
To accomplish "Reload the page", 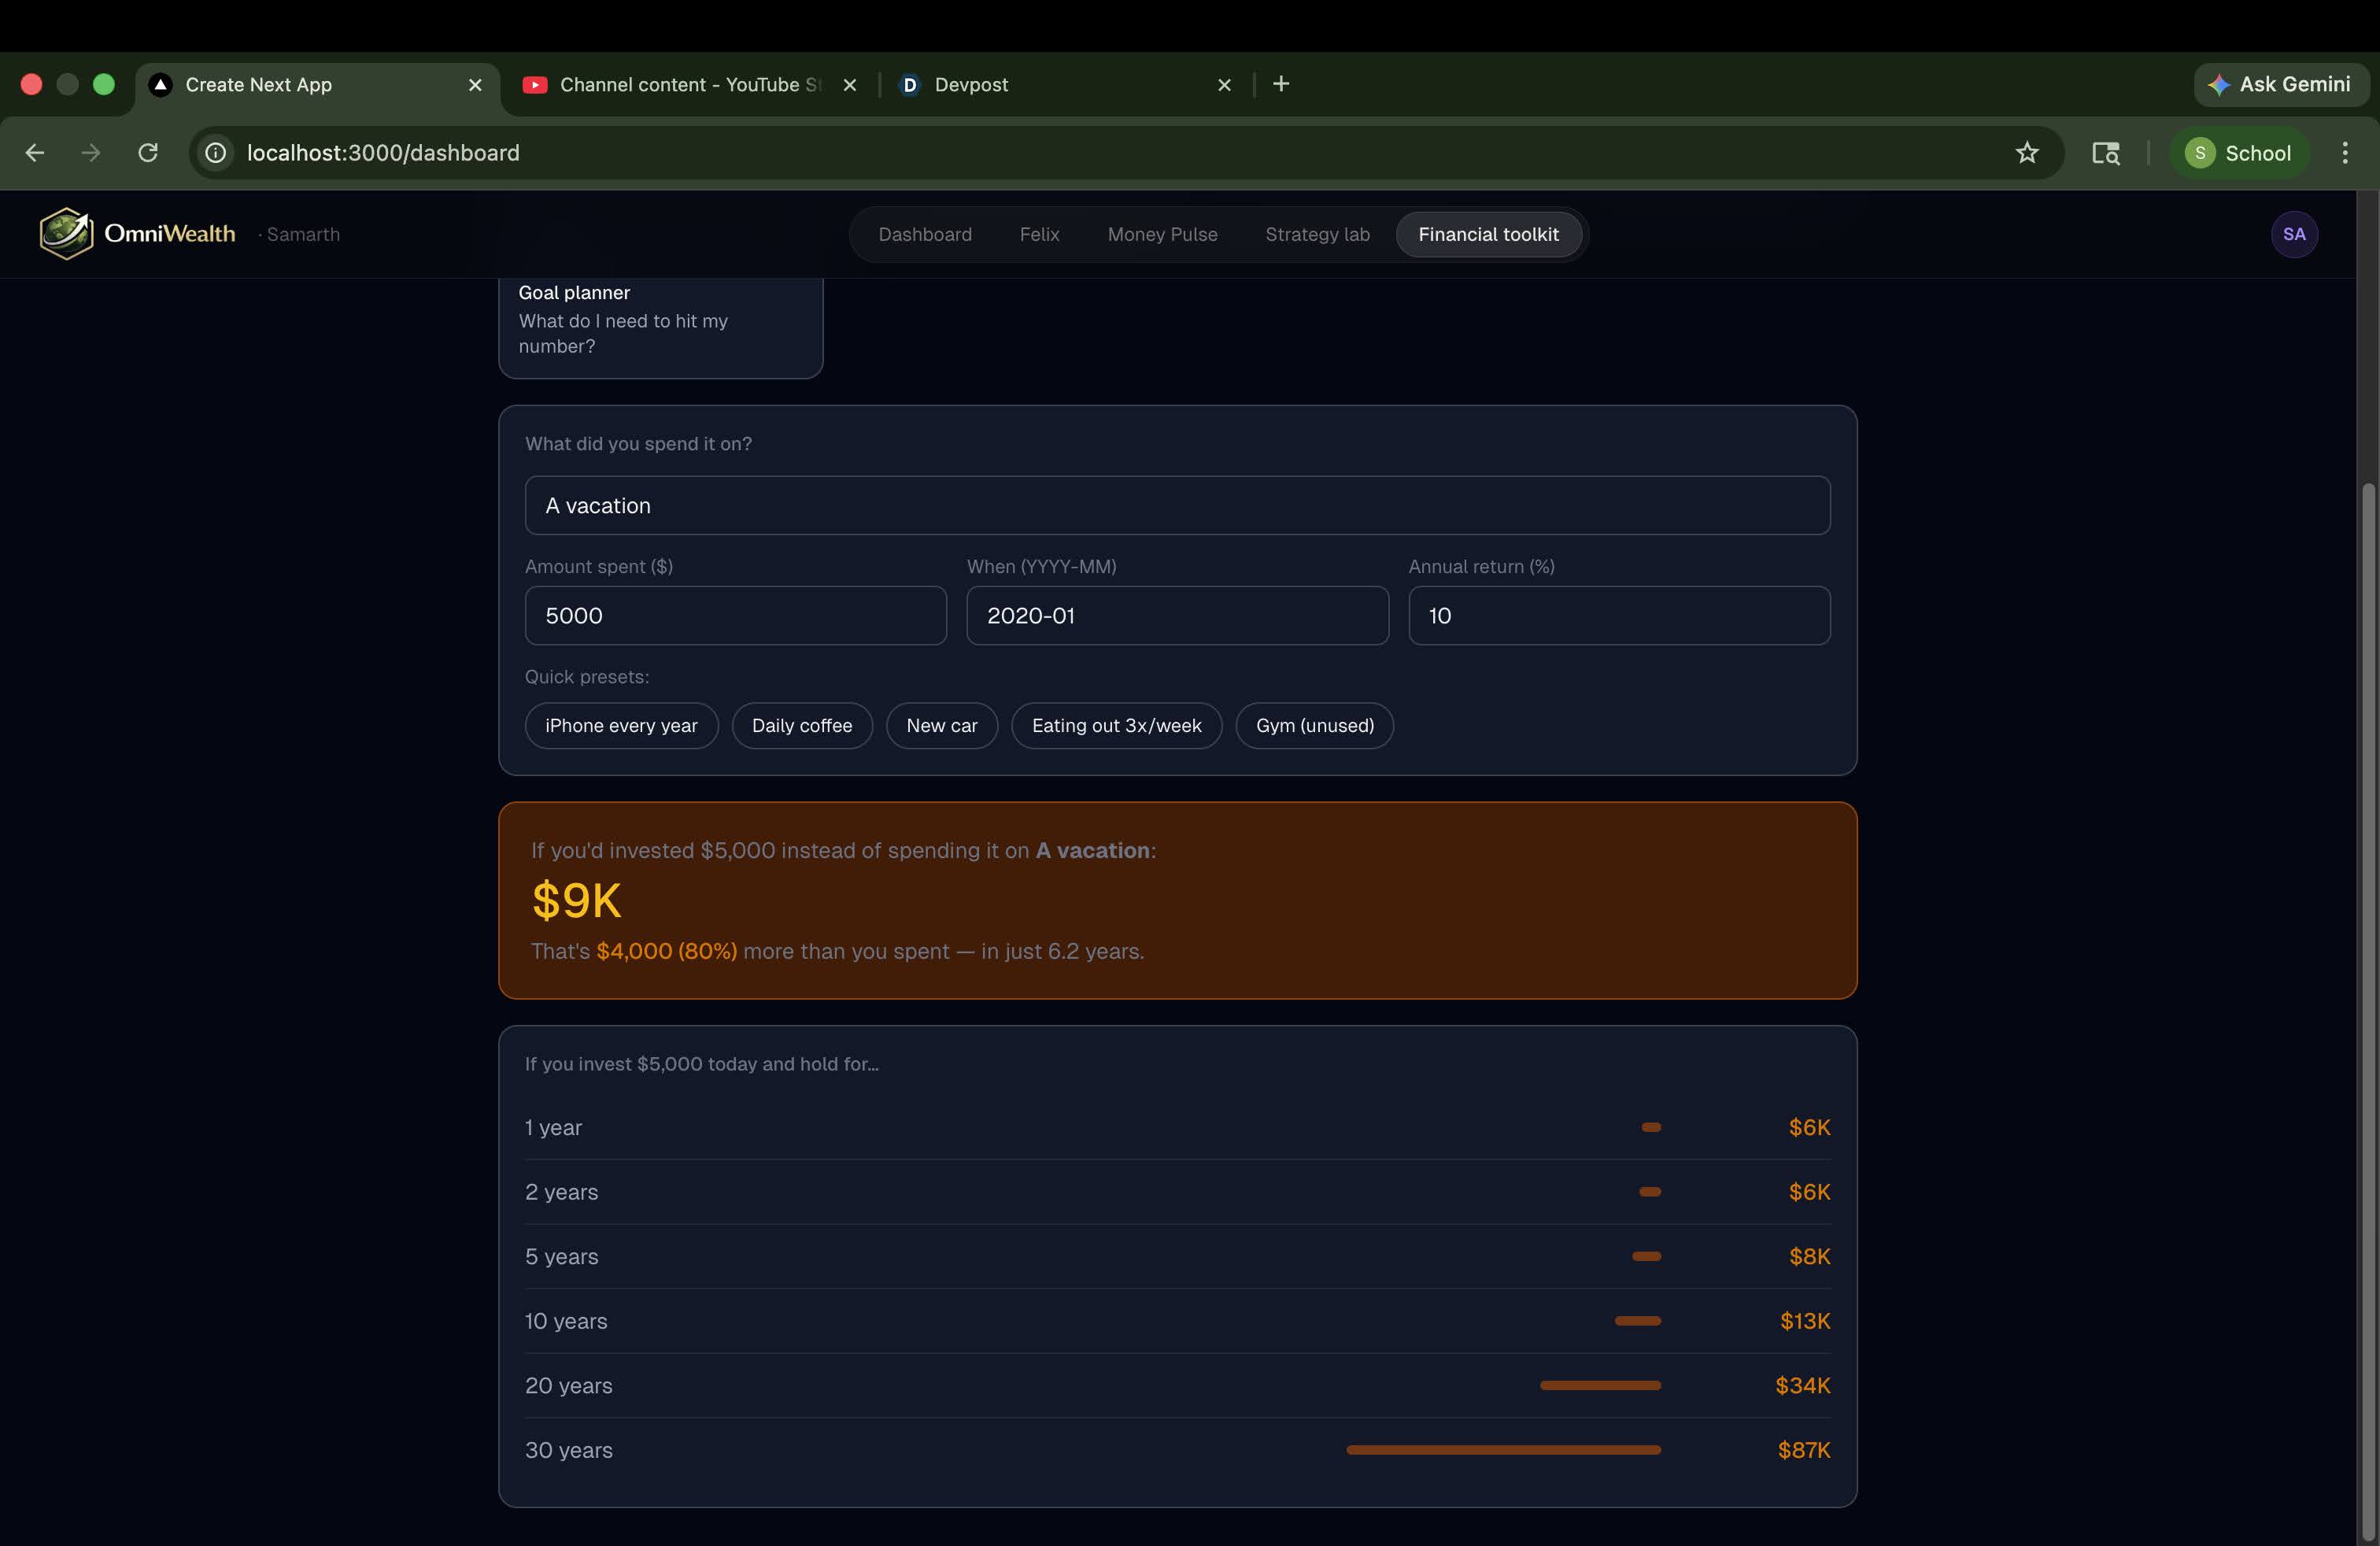I will point(148,153).
